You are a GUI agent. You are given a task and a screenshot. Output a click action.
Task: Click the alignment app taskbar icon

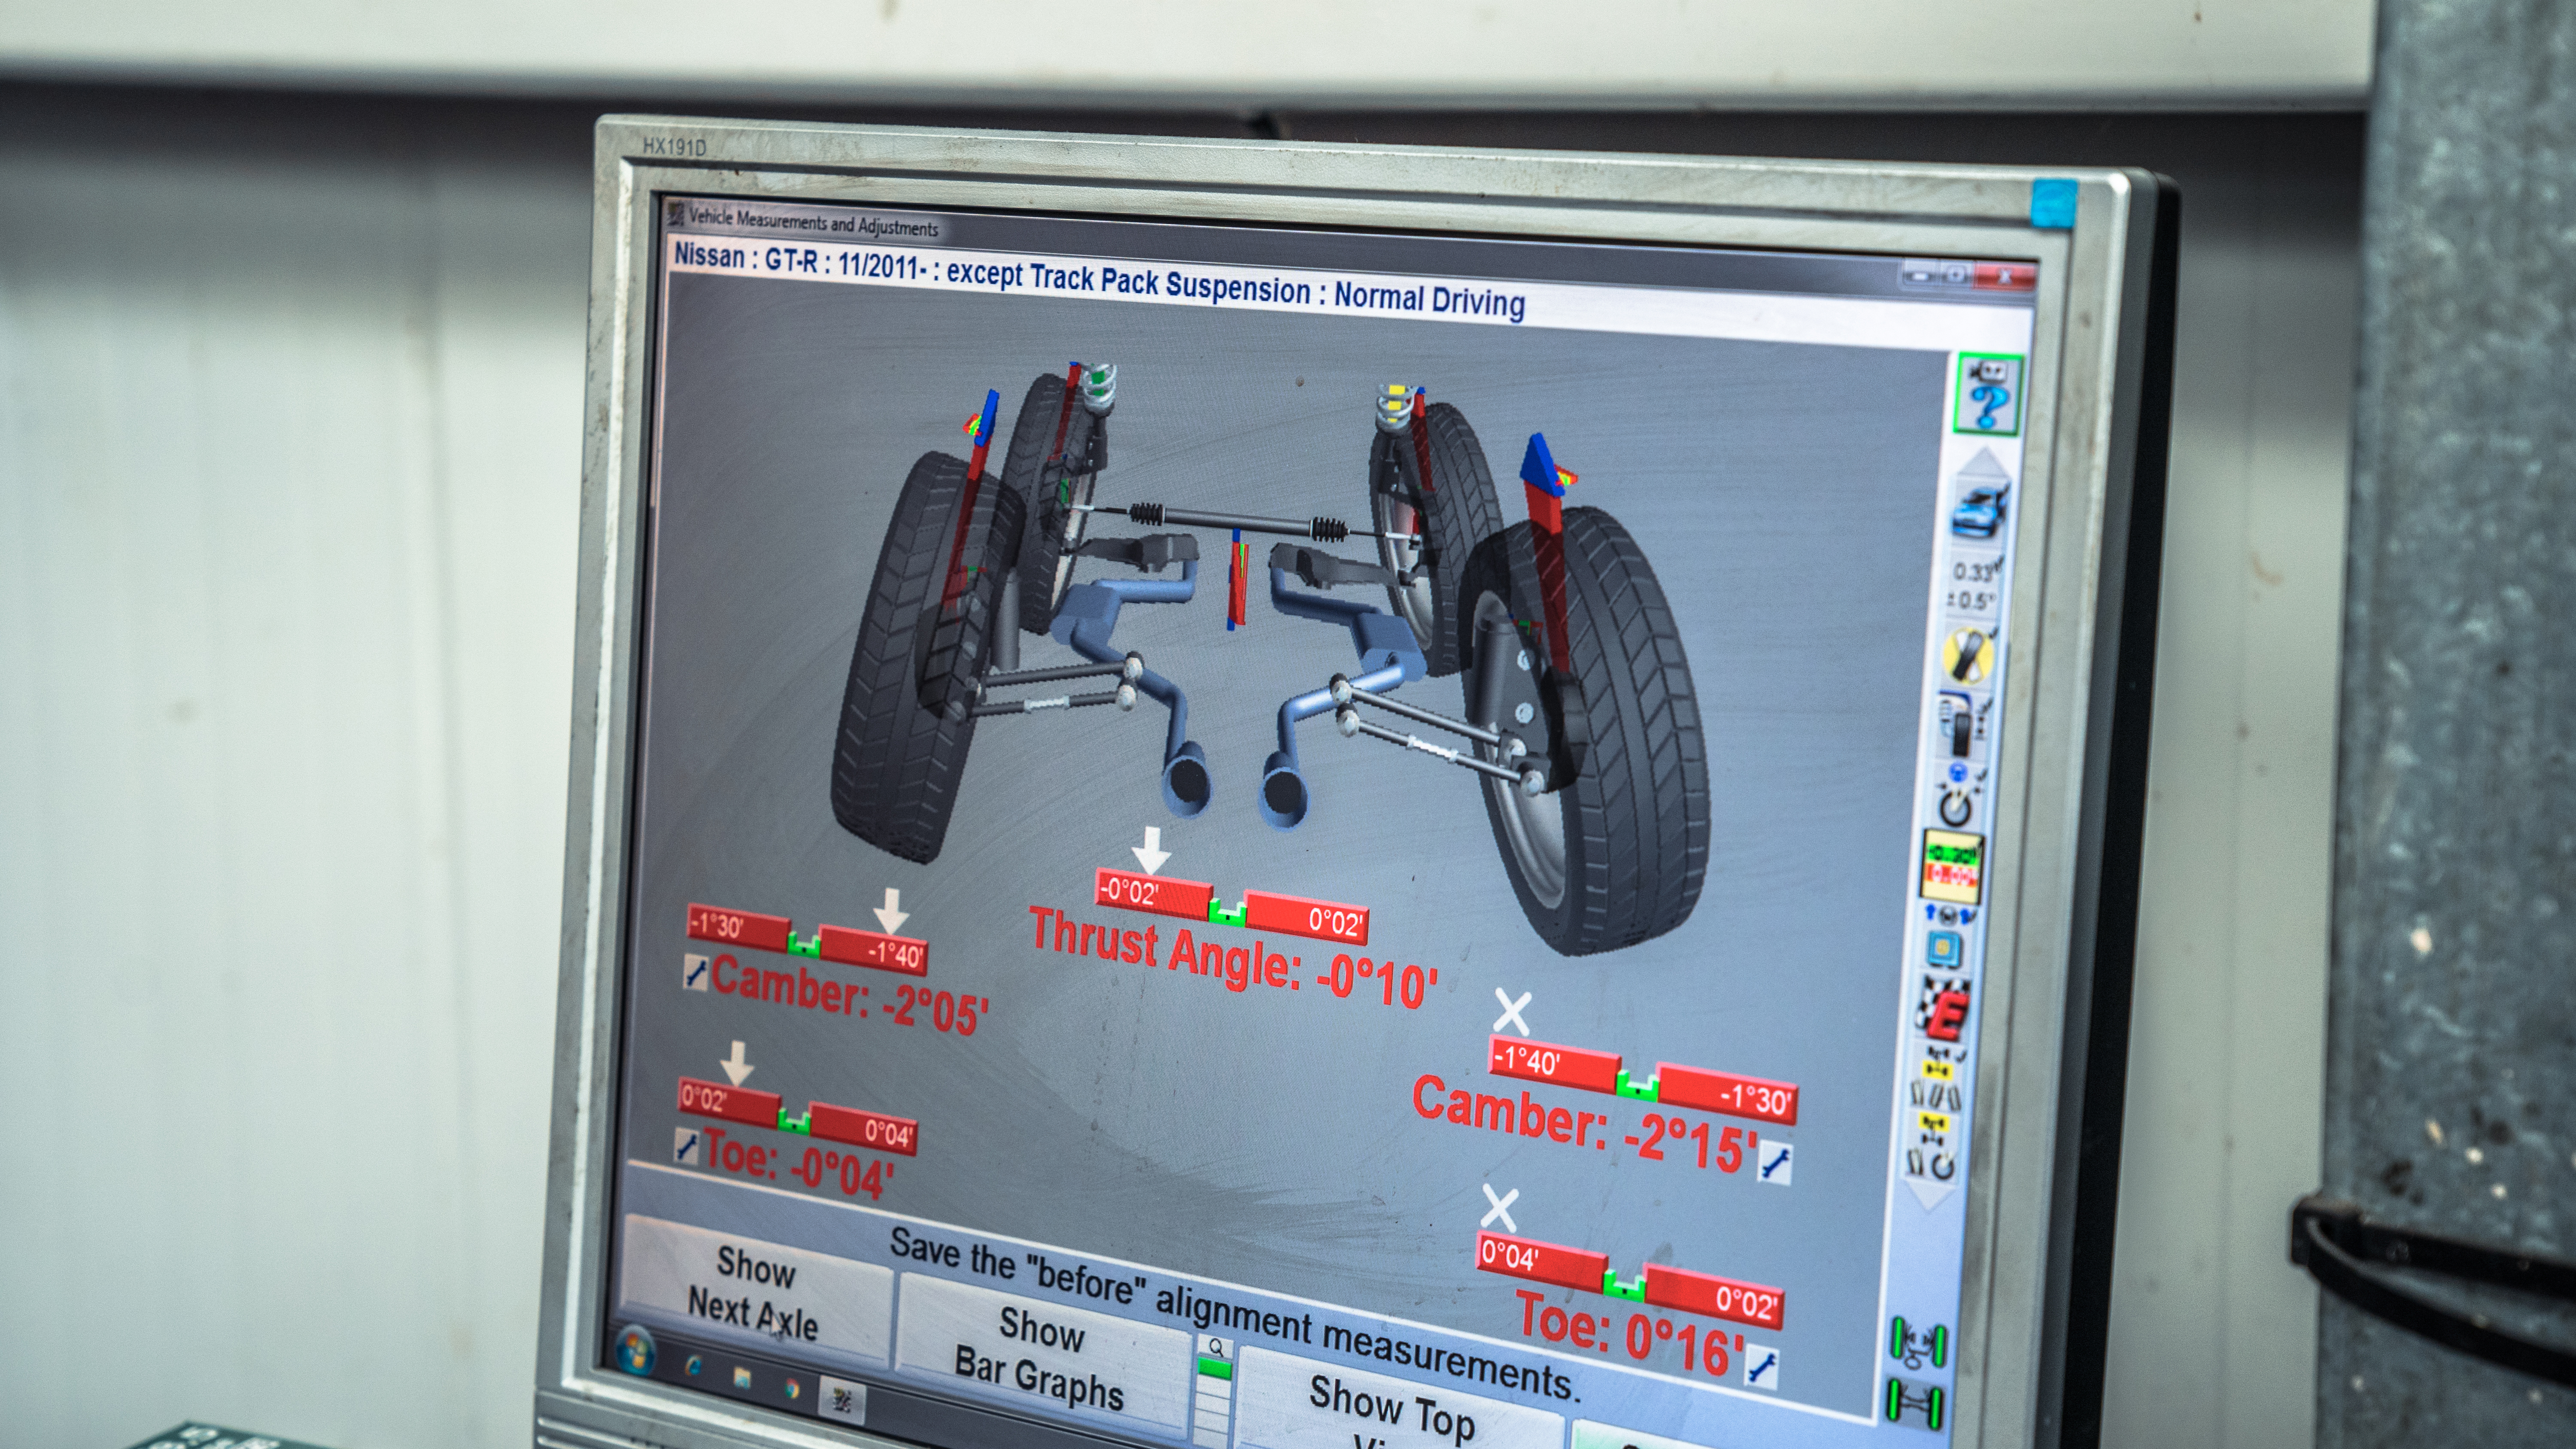[x=841, y=1401]
